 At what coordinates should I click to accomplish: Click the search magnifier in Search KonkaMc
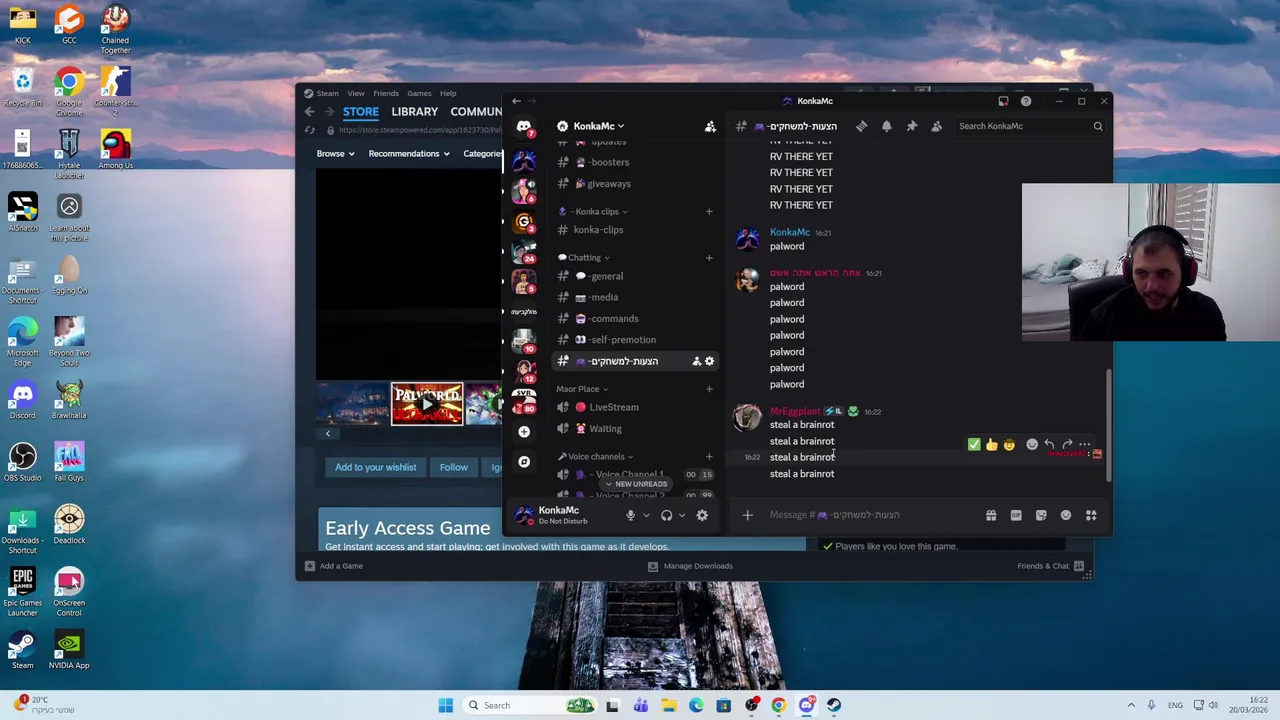1097,126
